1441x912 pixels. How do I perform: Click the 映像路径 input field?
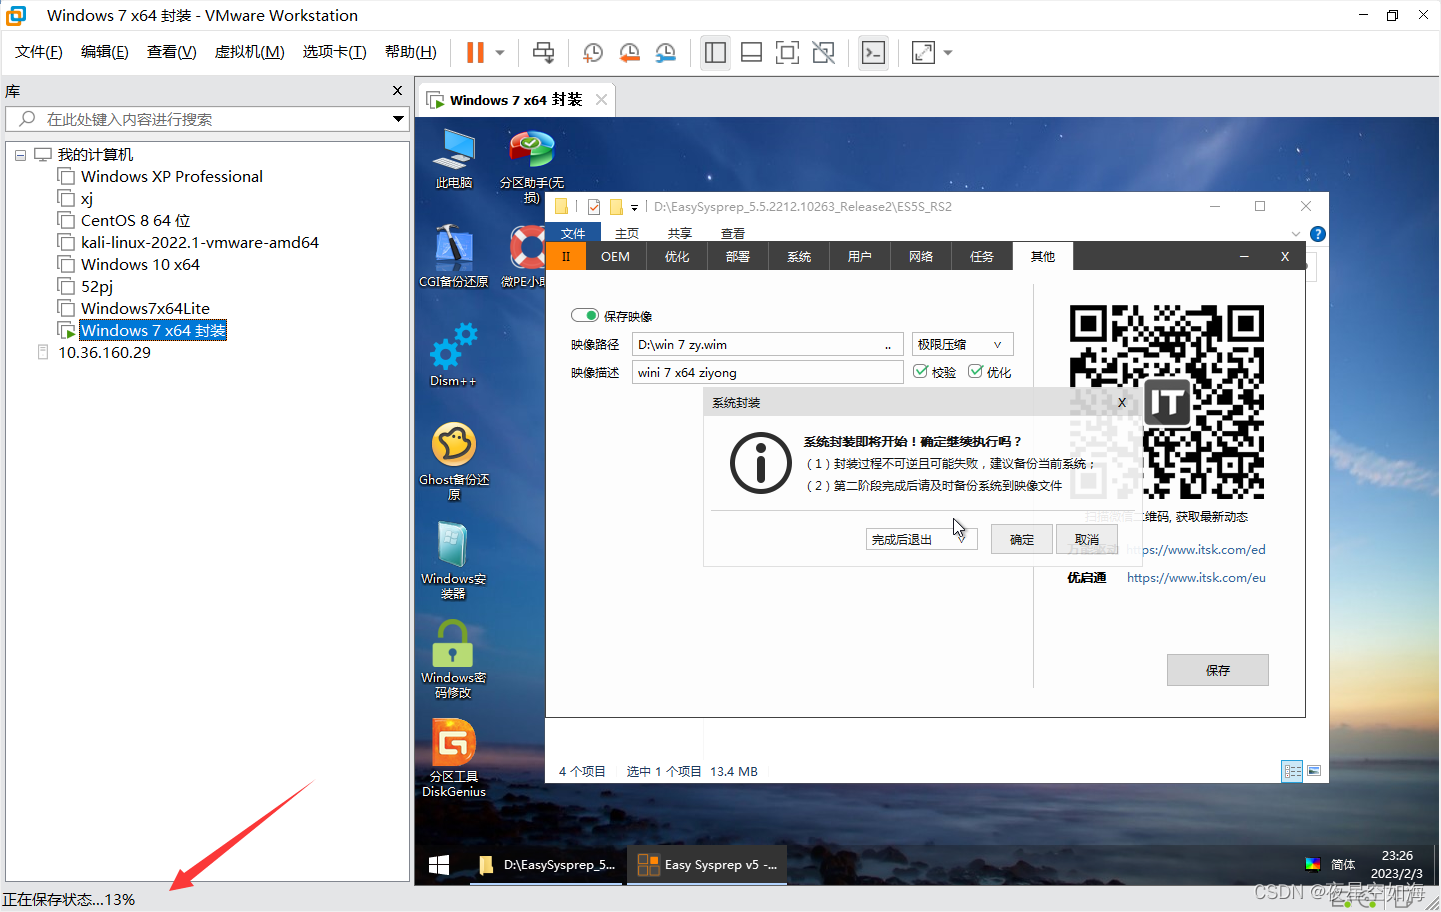[767, 344]
